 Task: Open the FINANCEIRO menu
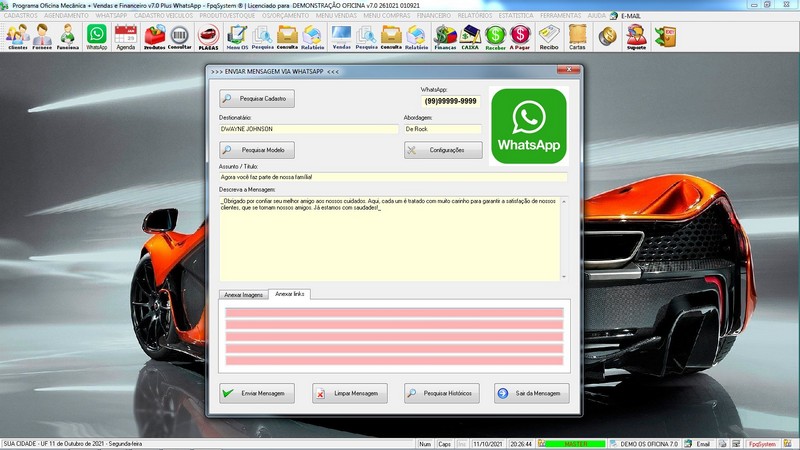[434, 16]
